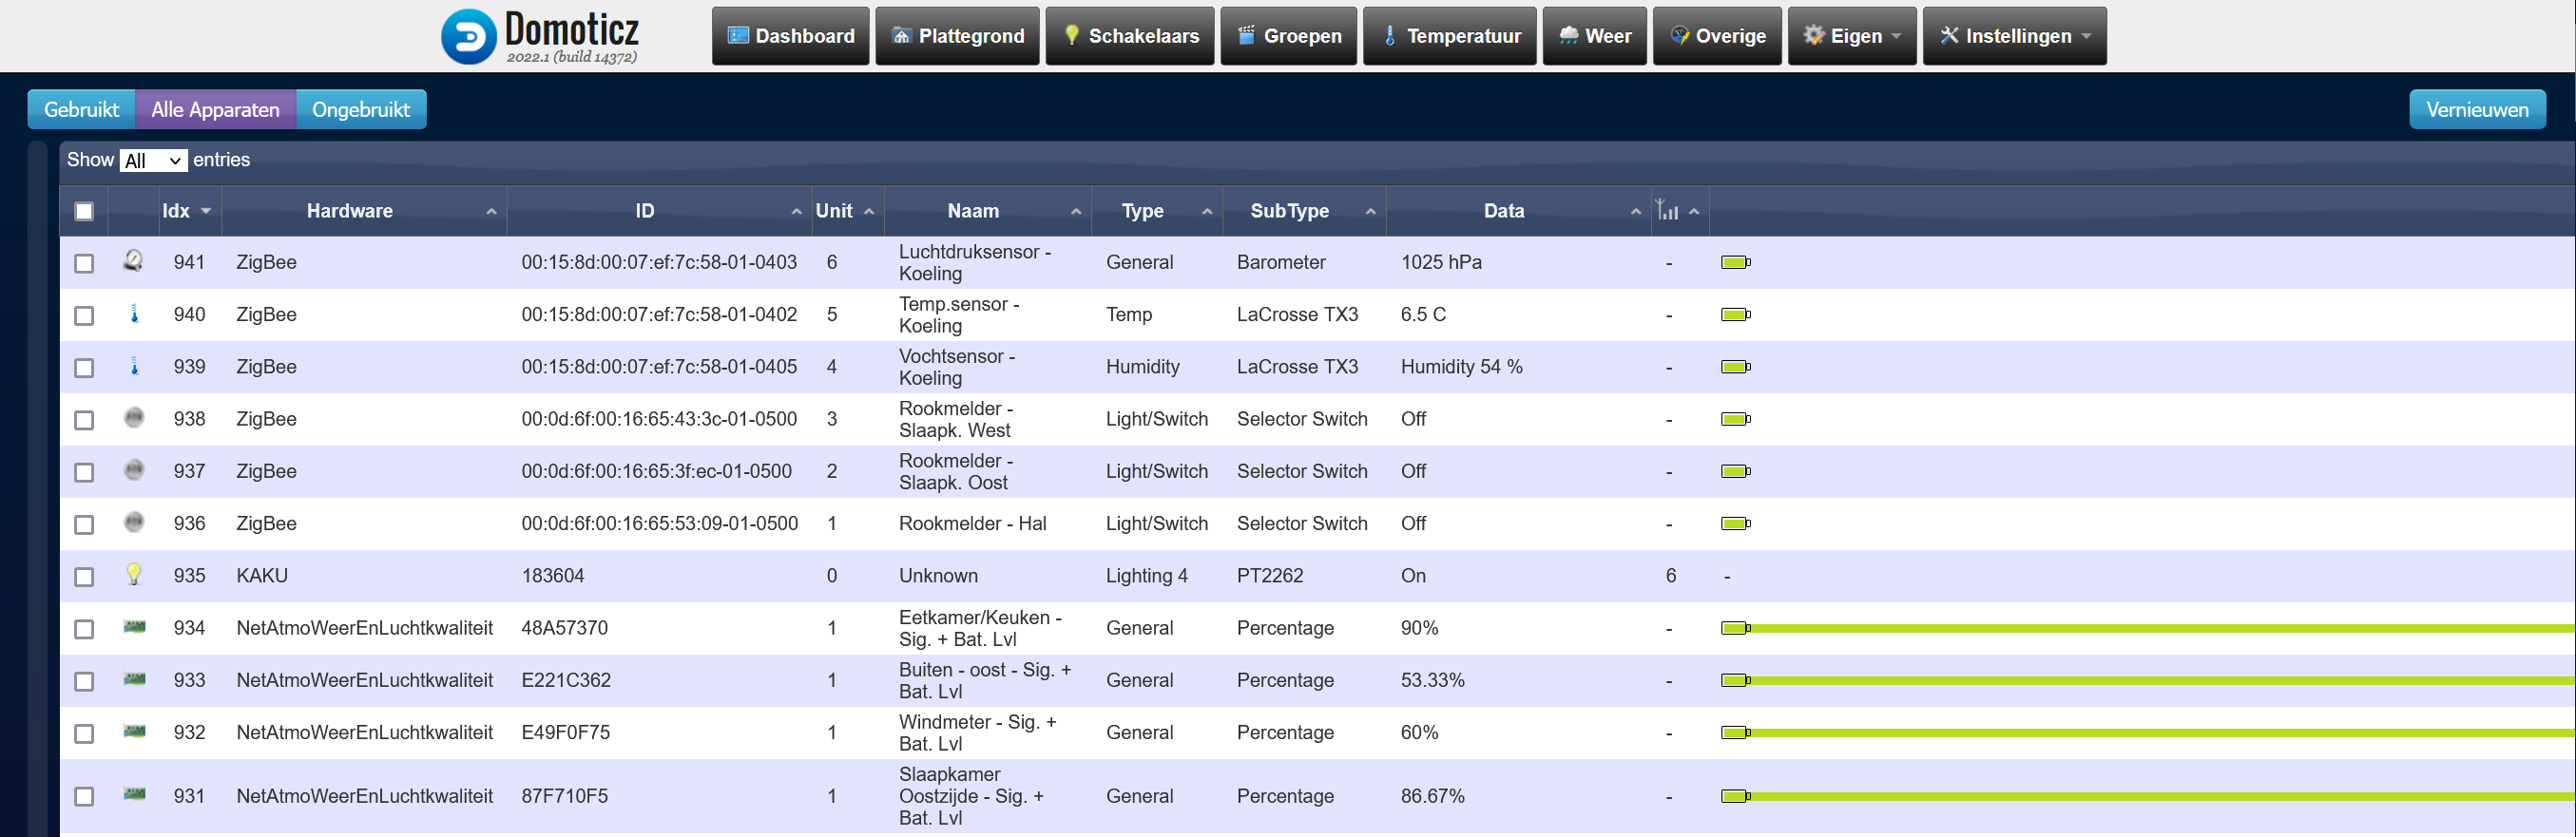Screen dimensions: 2576x837
Task: Open the Overige page
Action: tap(1717, 36)
